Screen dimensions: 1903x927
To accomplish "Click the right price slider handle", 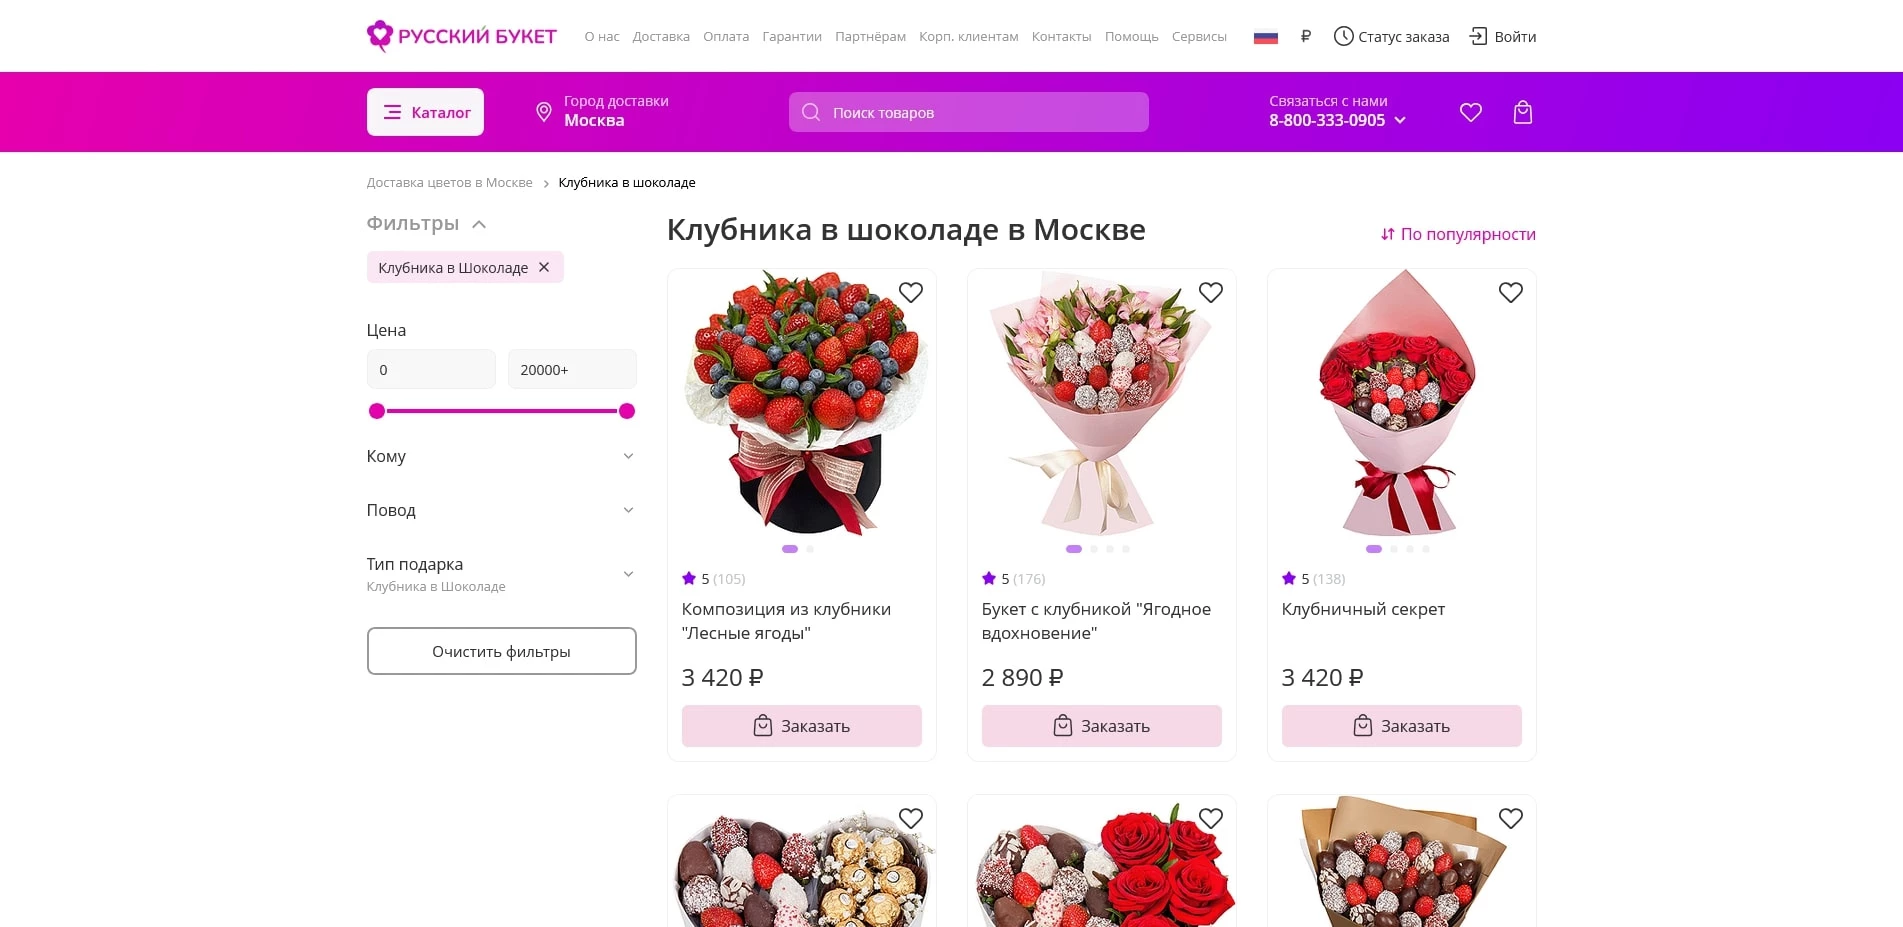I will click(627, 411).
